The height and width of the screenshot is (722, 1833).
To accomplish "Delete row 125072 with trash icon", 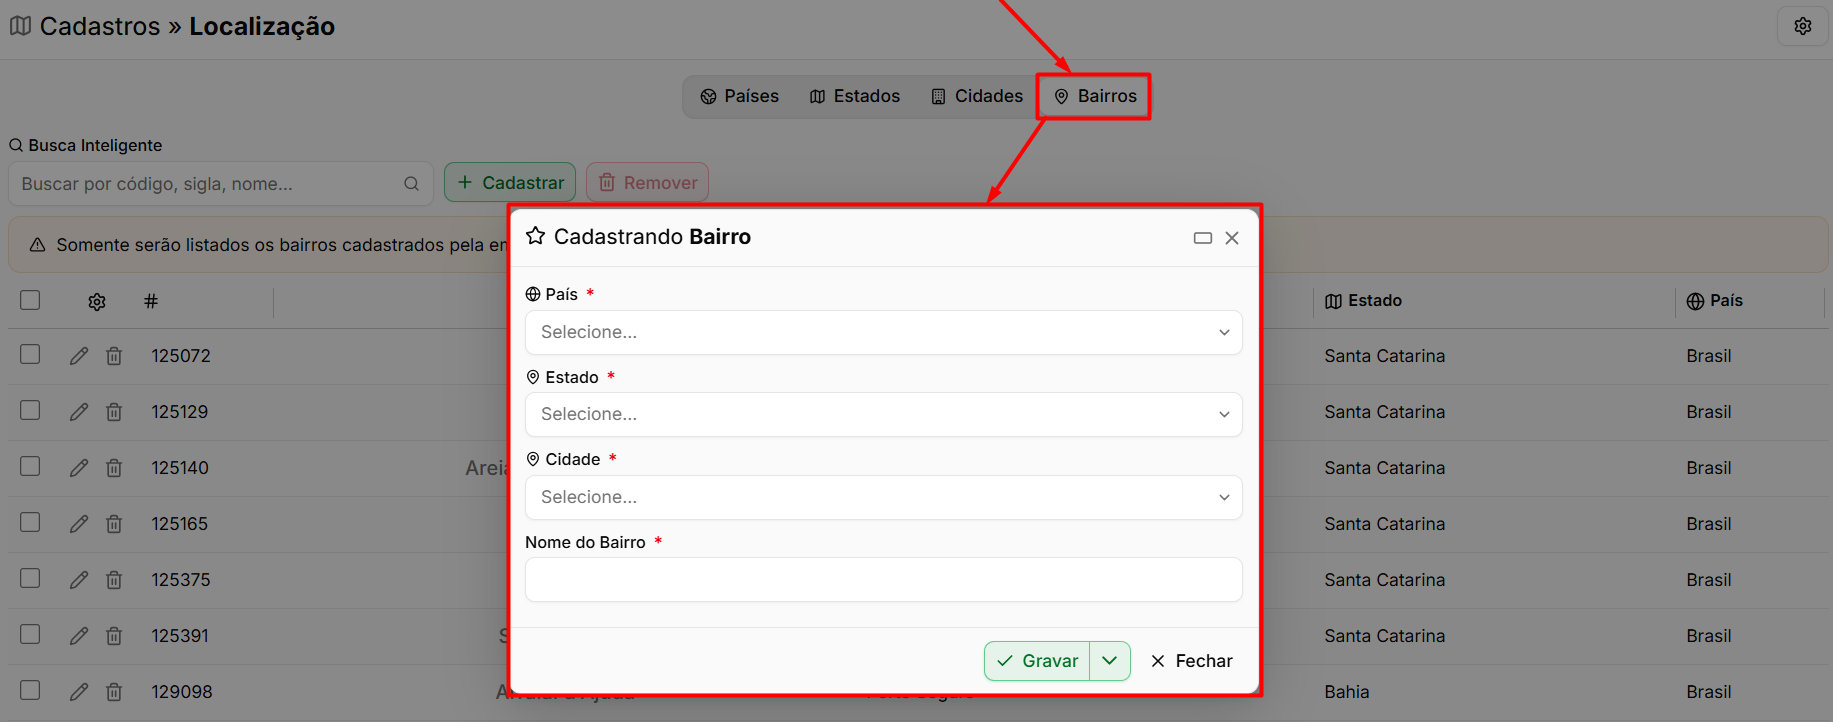I will point(114,356).
